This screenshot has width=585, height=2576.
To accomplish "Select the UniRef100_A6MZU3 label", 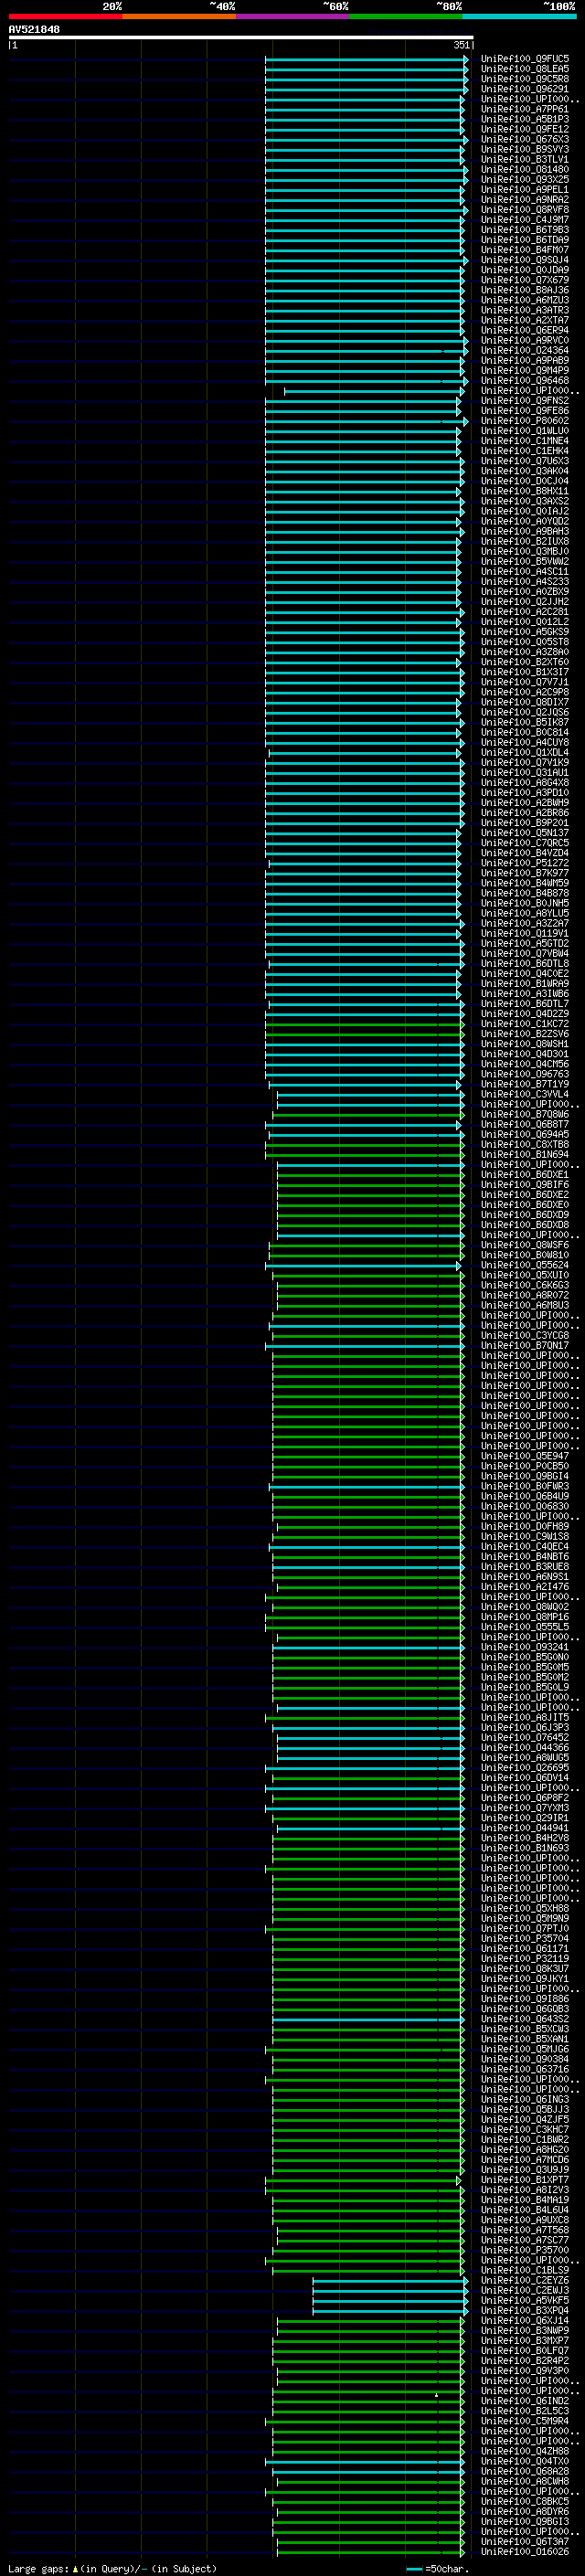I will pyautogui.click(x=525, y=300).
